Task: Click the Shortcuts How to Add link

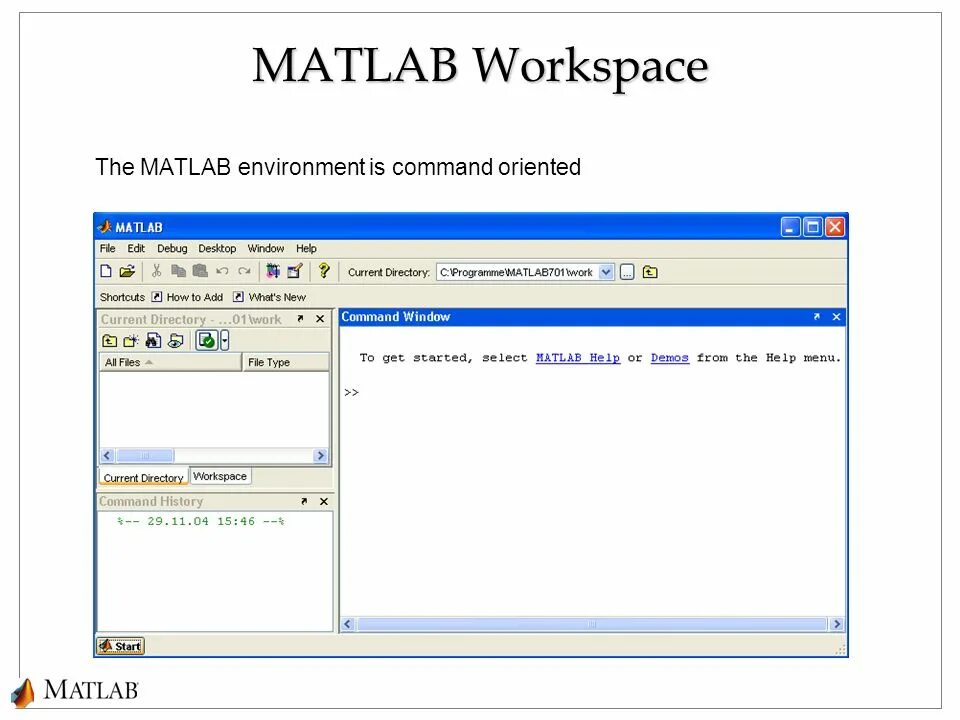Action: point(194,297)
